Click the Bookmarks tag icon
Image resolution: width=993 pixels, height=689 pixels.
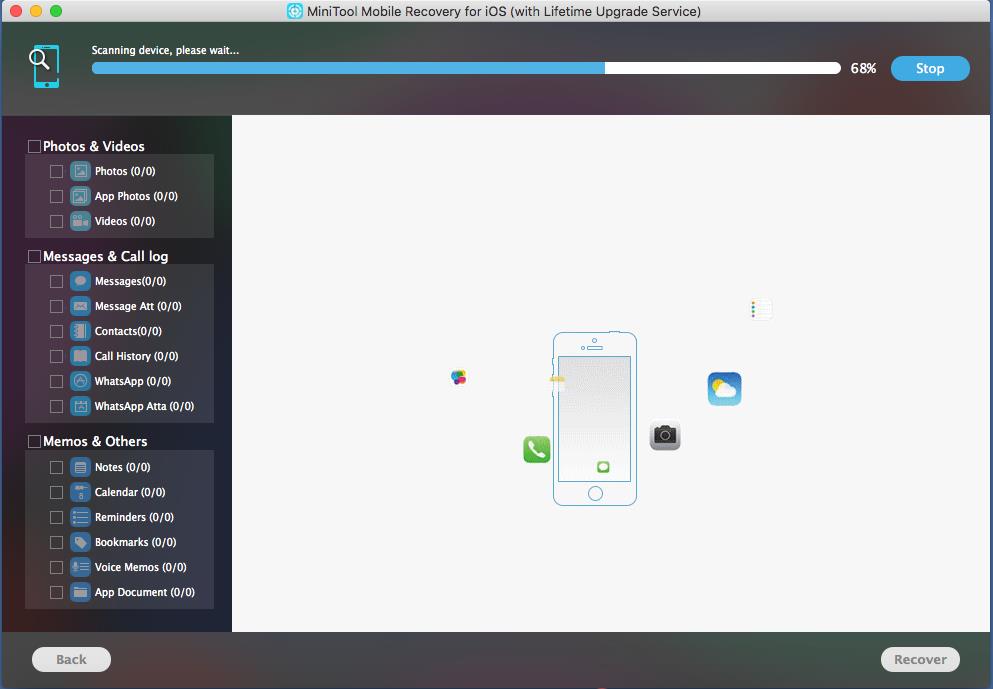[80, 542]
